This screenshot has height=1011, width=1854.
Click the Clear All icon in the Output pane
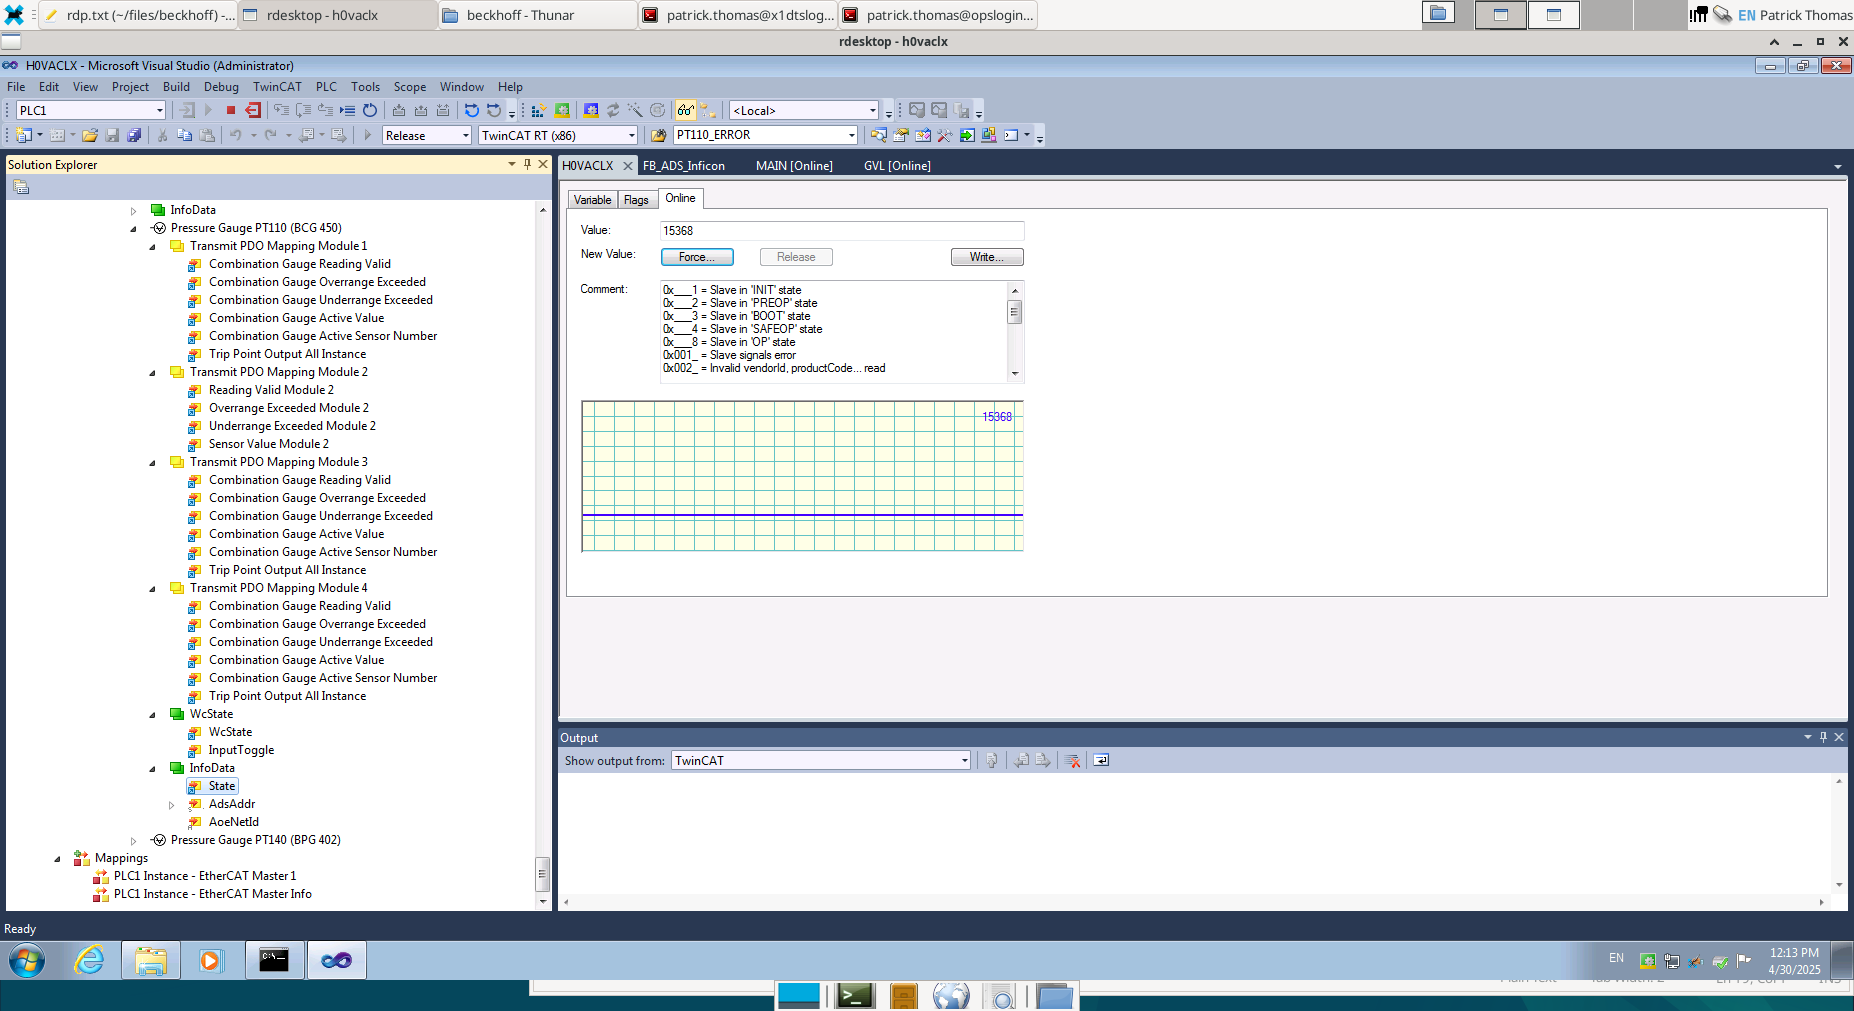point(1073,761)
